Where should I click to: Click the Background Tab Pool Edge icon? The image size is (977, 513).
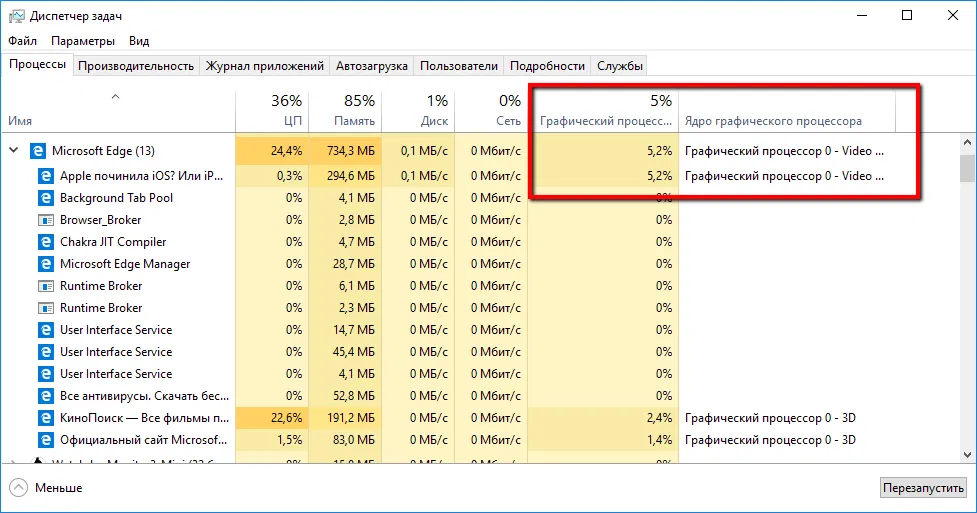[x=46, y=198]
